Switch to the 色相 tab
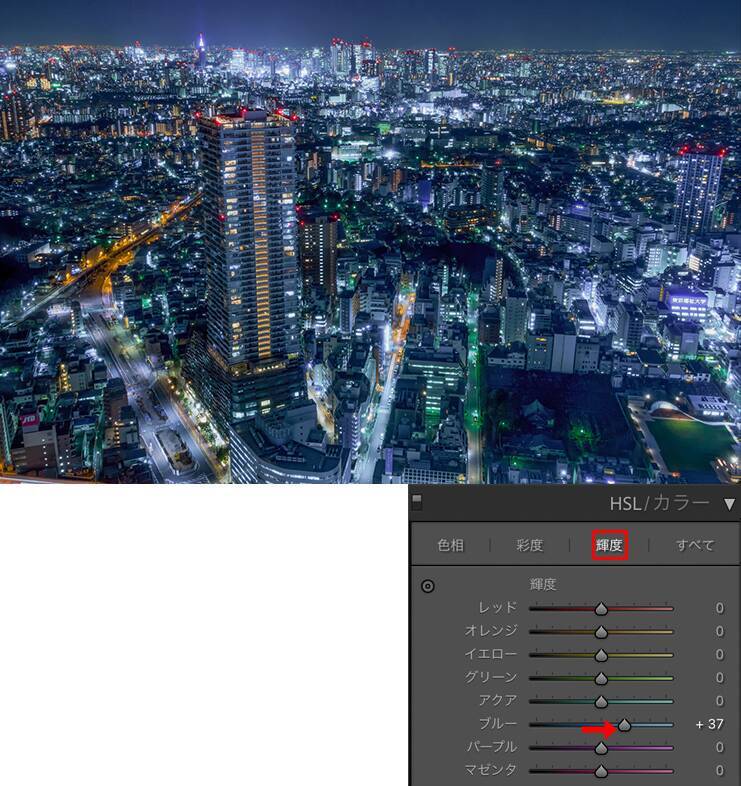741x786 pixels. 451,545
